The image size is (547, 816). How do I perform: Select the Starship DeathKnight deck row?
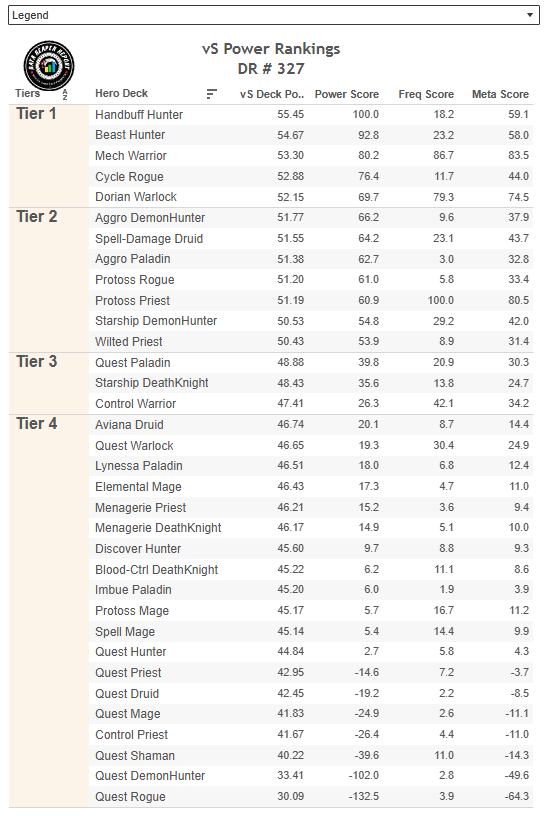(x=311, y=383)
